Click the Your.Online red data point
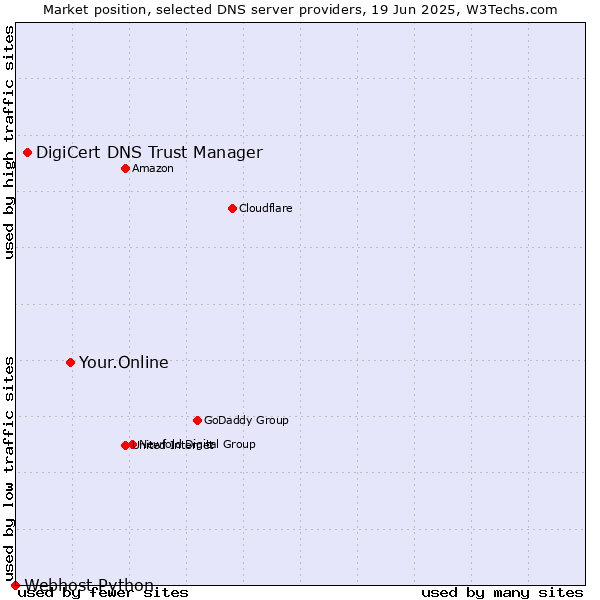This screenshot has height=600, width=600. point(70,362)
